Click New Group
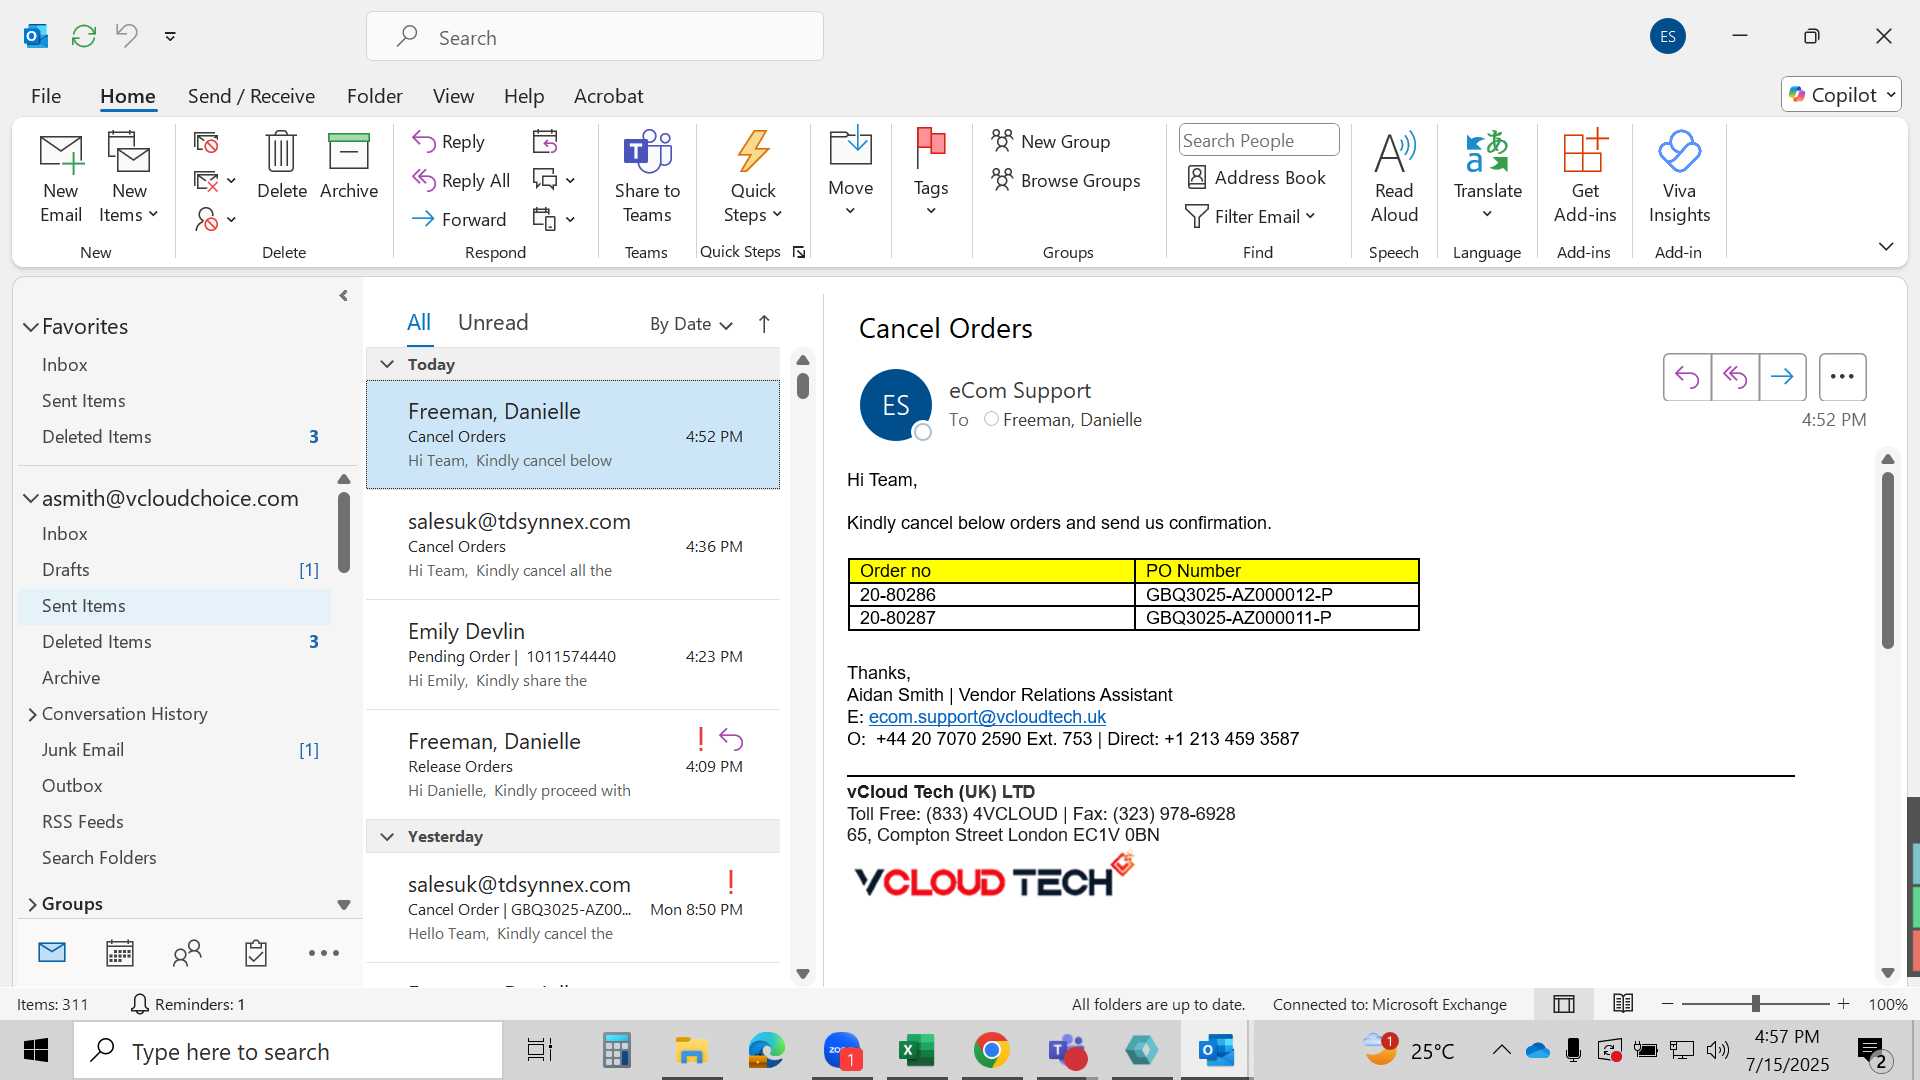This screenshot has width=1920, height=1080. tap(1051, 141)
